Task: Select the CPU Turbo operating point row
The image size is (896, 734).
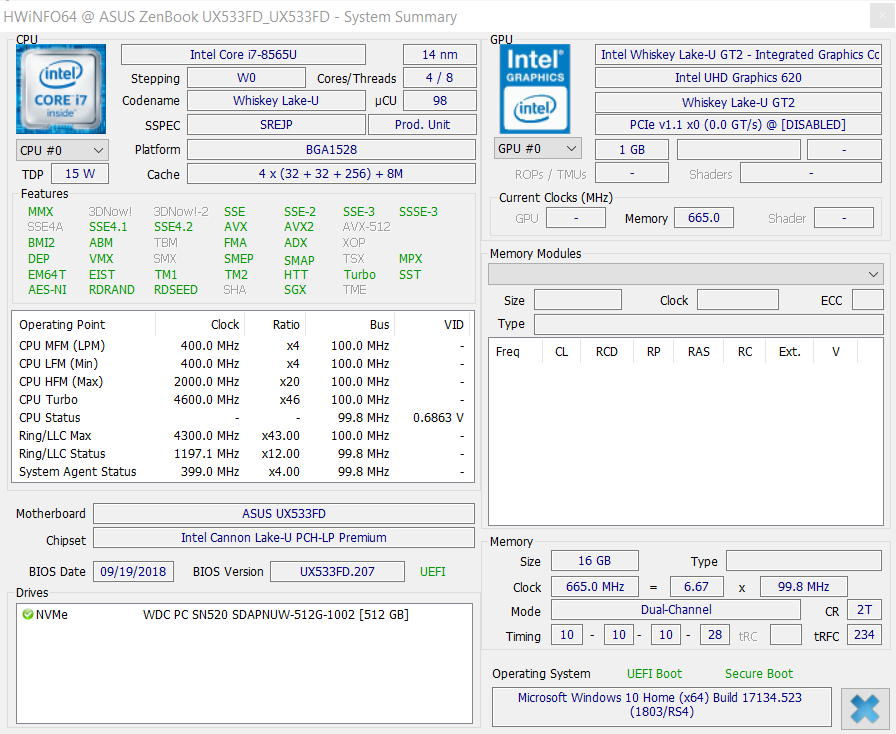Action: (243, 400)
